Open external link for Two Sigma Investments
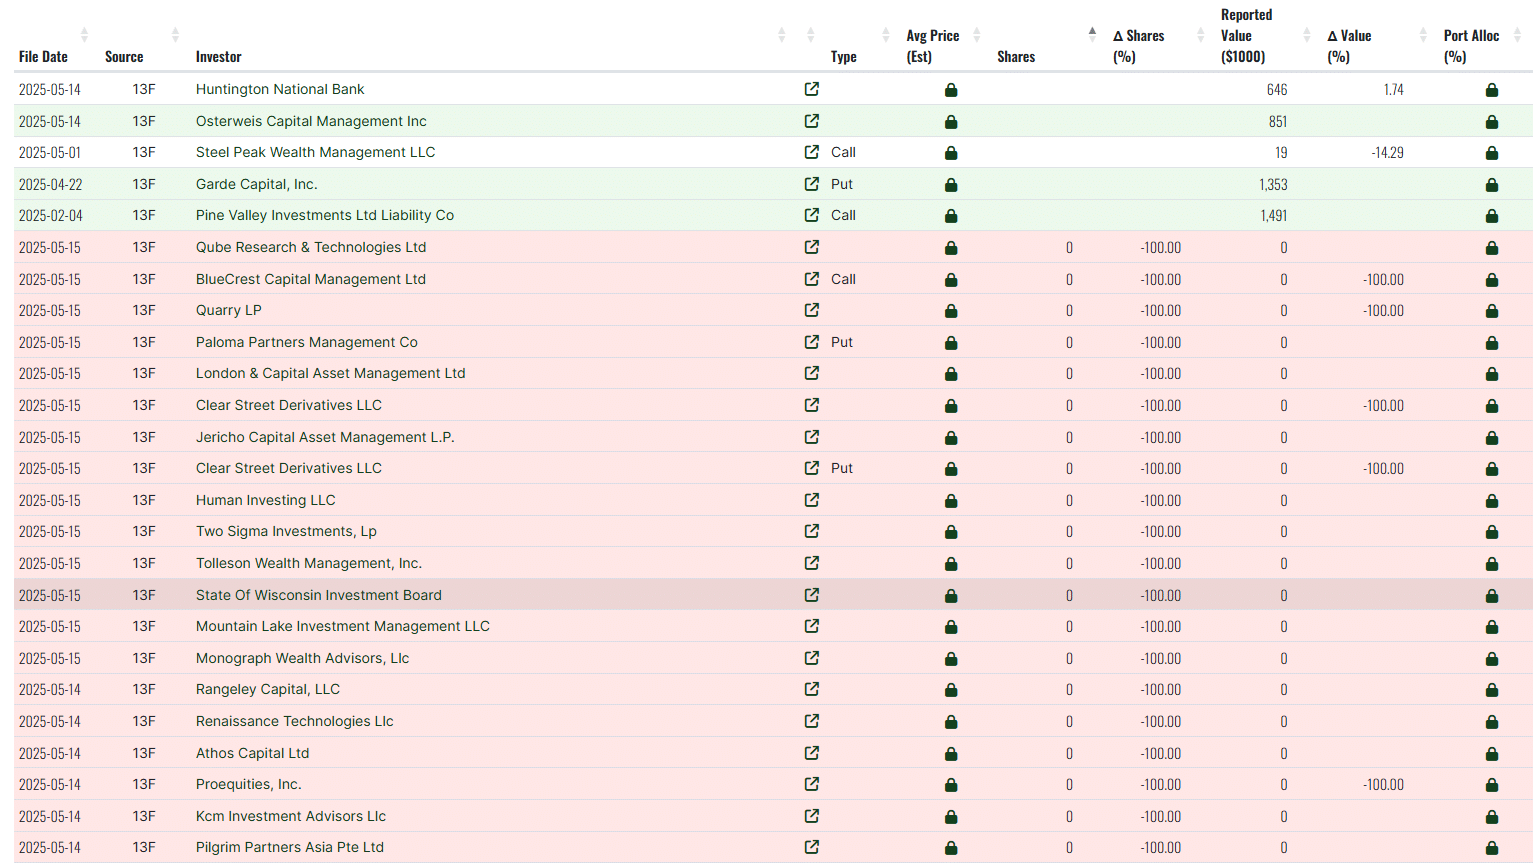This screenshot has width=1538, height=863. coord(812,531)
